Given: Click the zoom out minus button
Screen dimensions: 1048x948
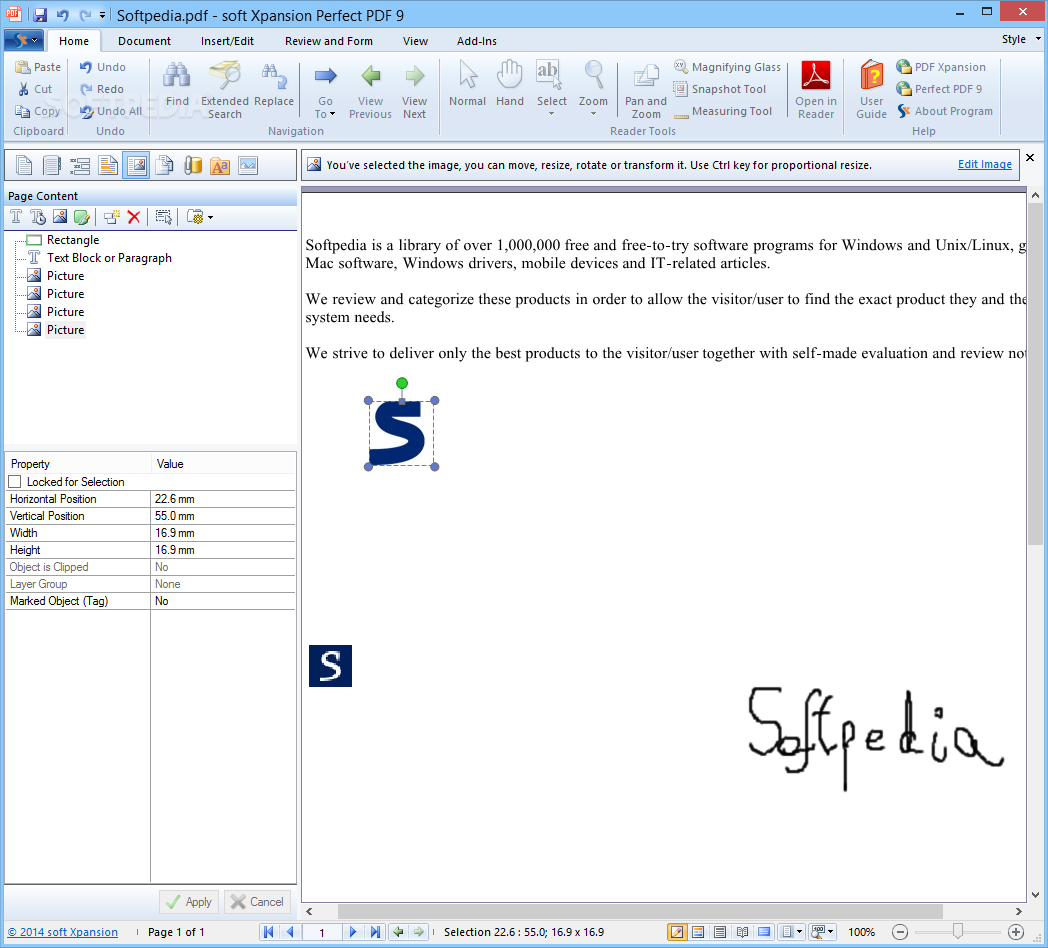Looking at the screenshot, I should pyautogui.click(x=900, y=931).
